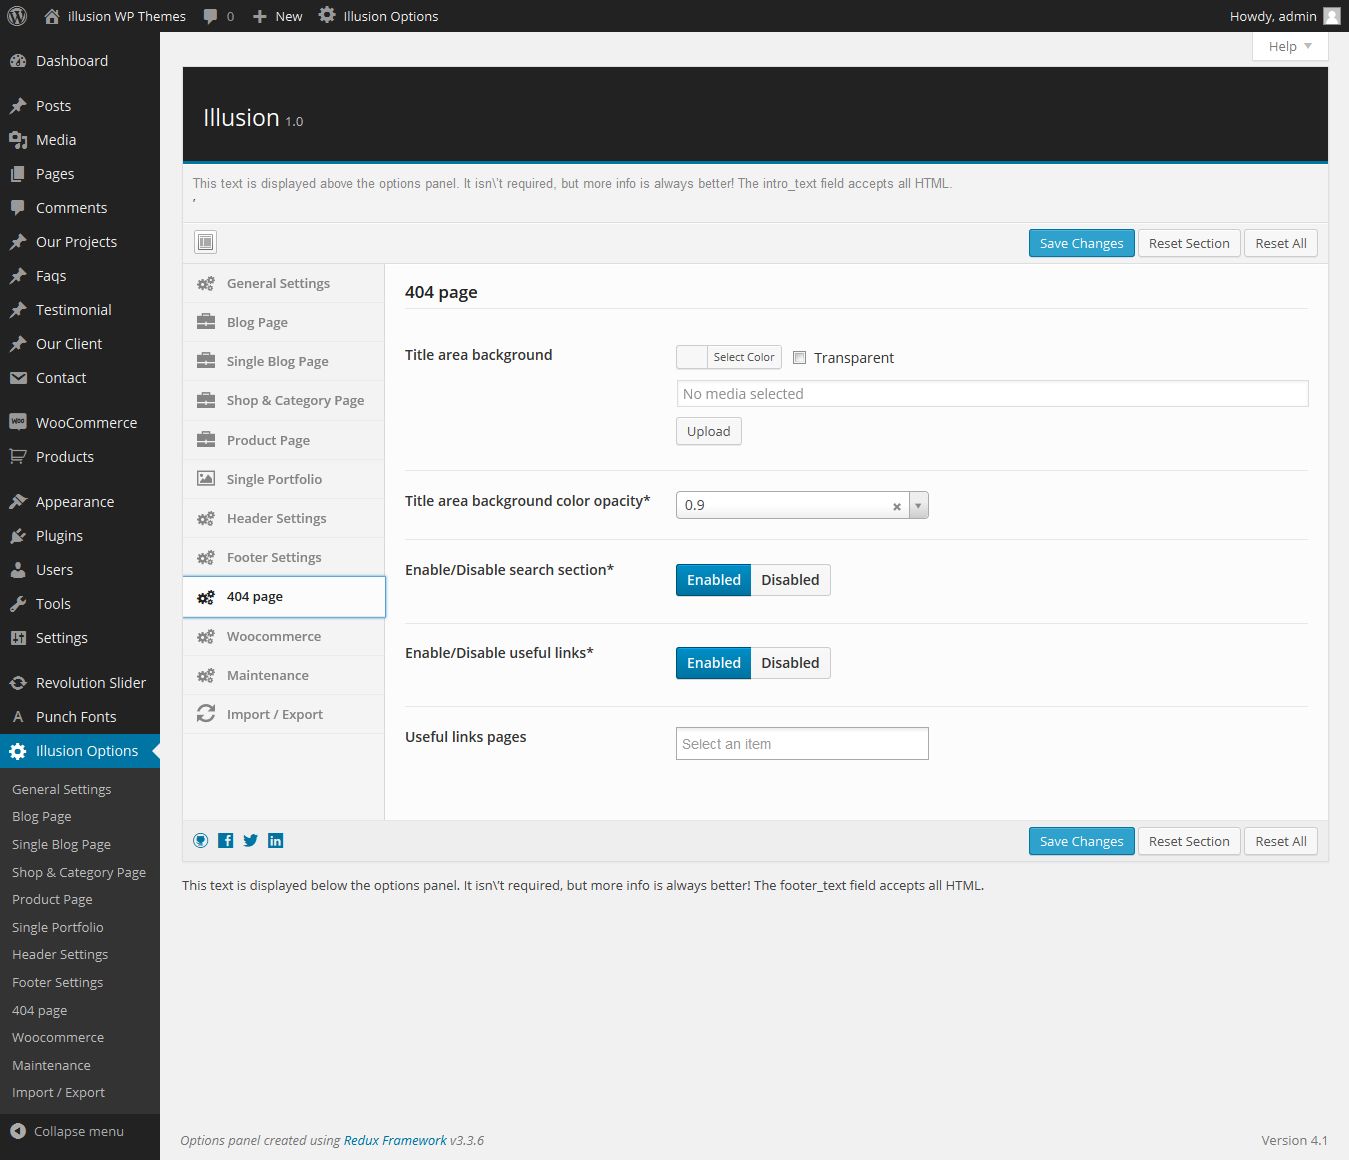The width and height of the screenshot is (1349, 1160).
Task: Click the Contact envelope icon in the sidebar
Action: tap(18, 378)
